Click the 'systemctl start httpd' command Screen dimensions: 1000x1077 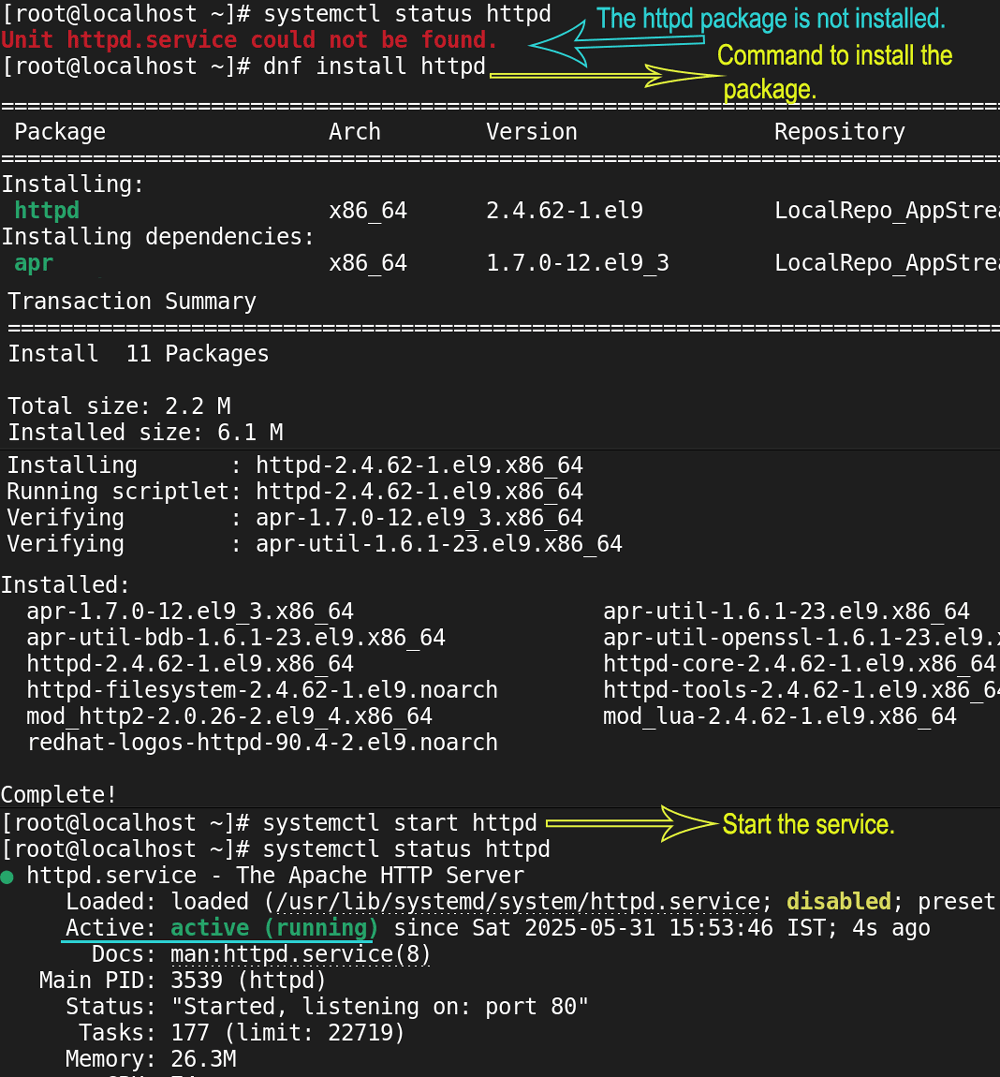click(x=400, y=823)
